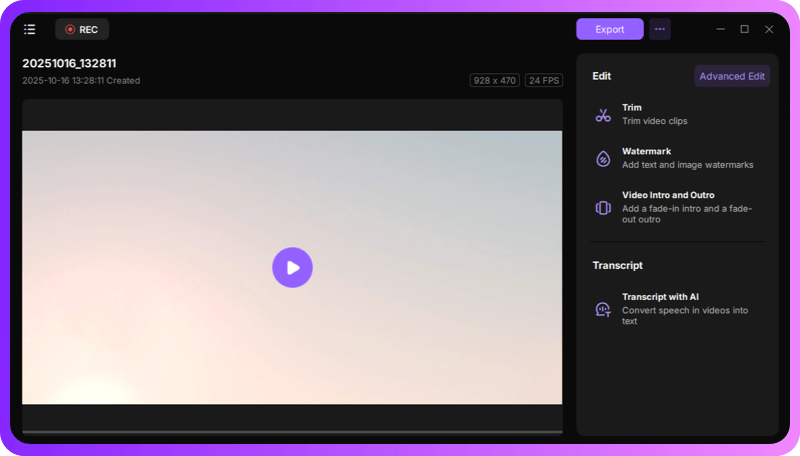Click the video progress bar
Screen dimensions: 800x456
(292, 432)
